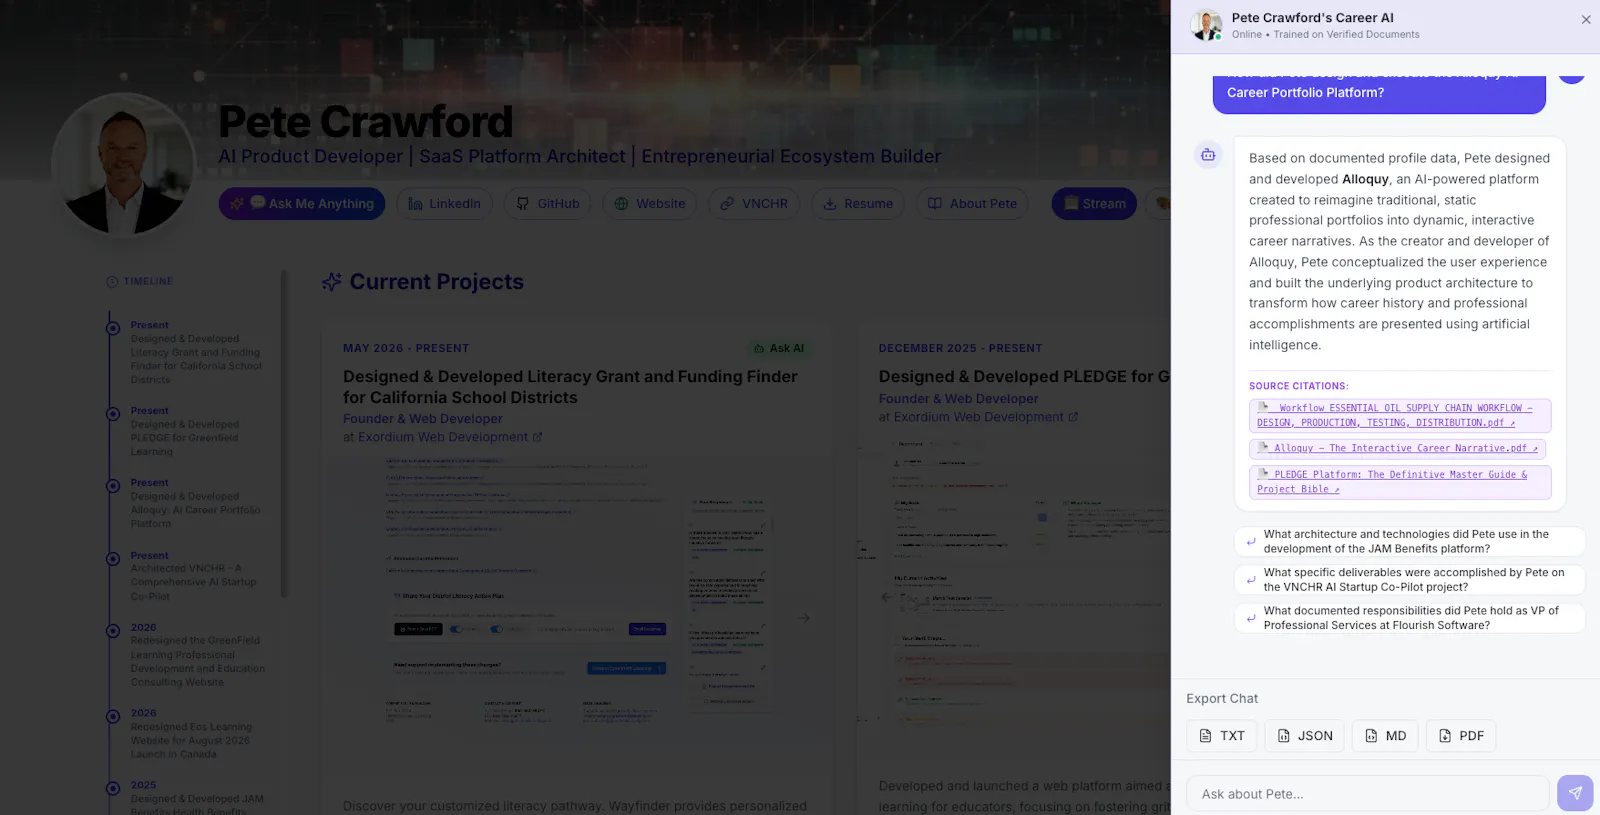
Task: Select timeline entry 'Redesigned the GreenField Learning' website
Action: click(x=197, y=655)
